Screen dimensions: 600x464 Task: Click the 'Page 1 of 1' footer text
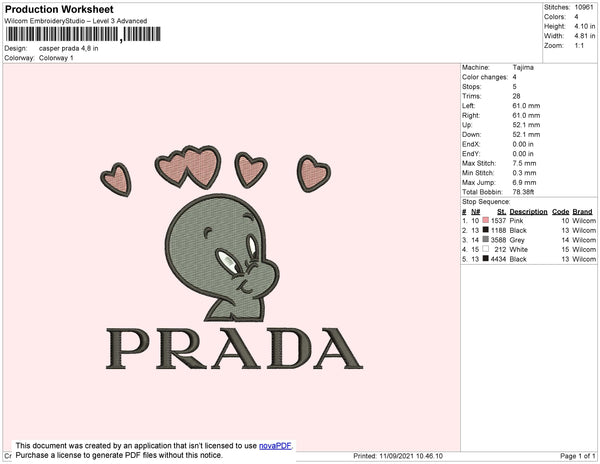578,456
